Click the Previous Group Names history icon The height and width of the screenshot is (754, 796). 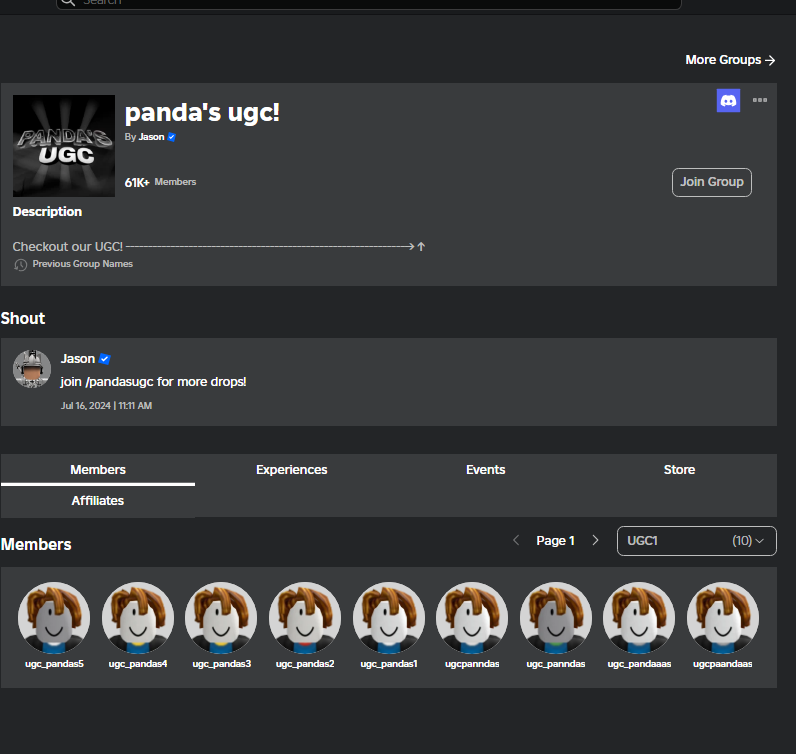[x=20, y=265]
